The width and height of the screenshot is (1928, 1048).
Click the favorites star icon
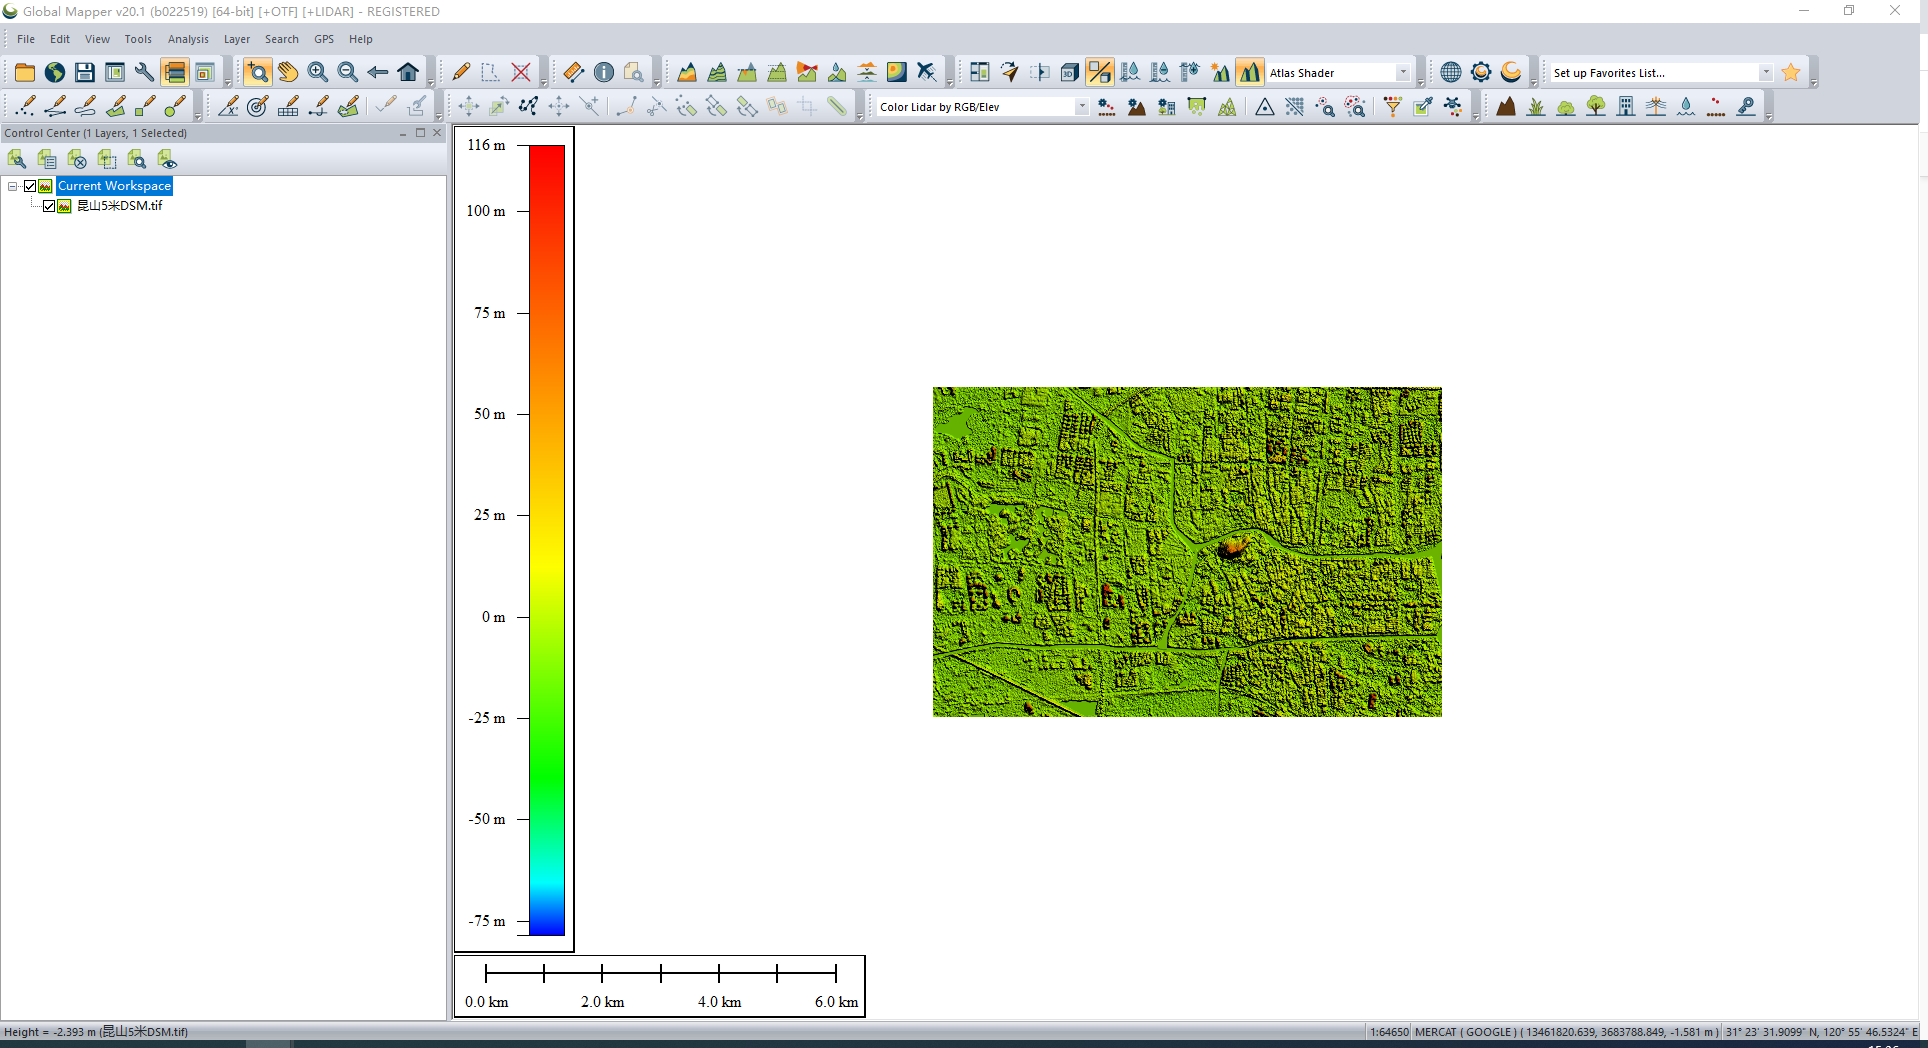point(1791,72)
